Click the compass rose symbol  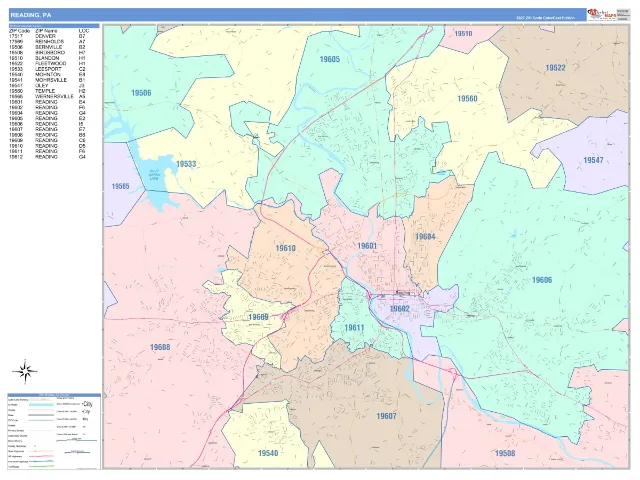tap(25, 371)
